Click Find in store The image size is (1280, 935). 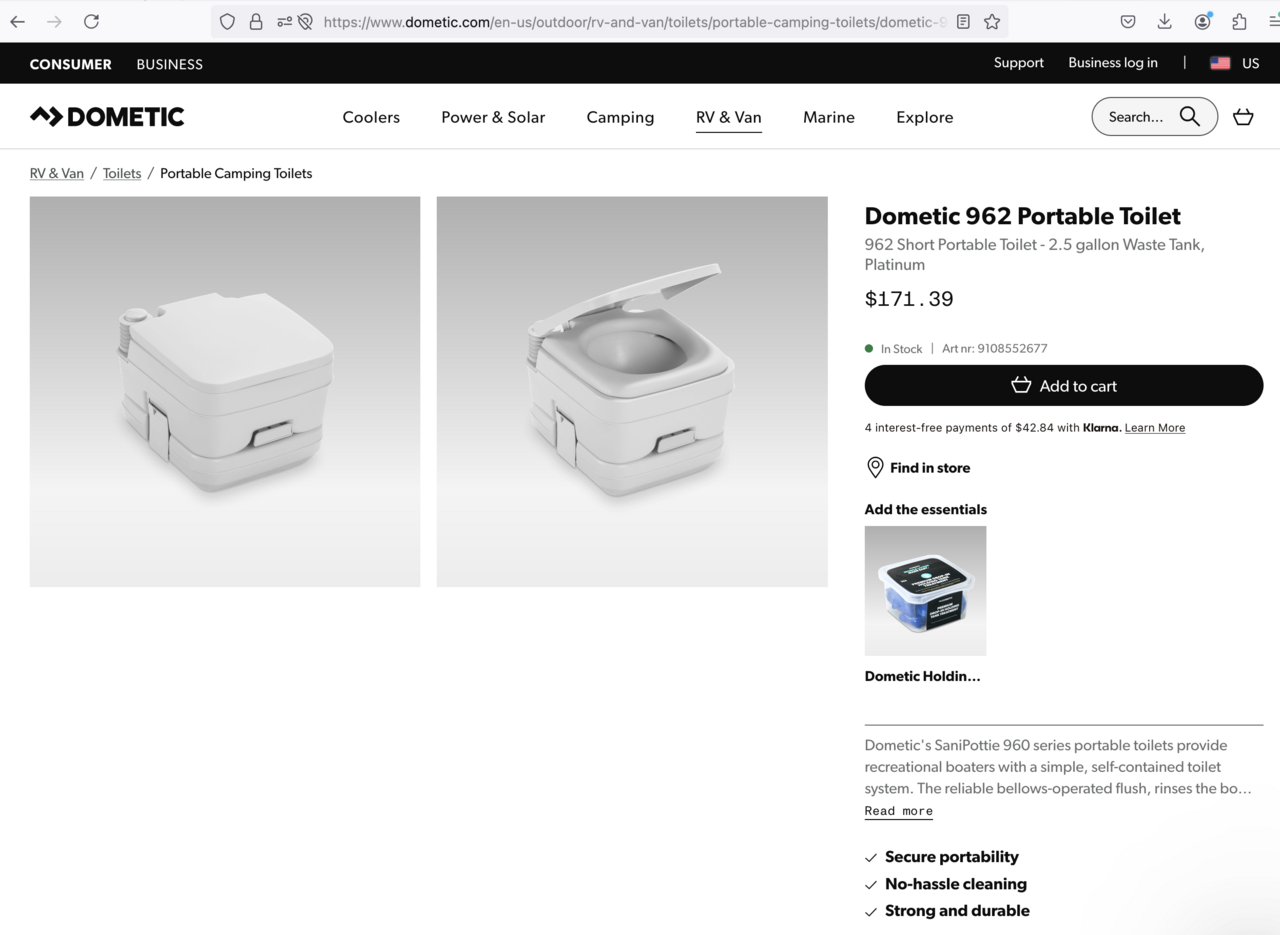(x=917, y=467)
